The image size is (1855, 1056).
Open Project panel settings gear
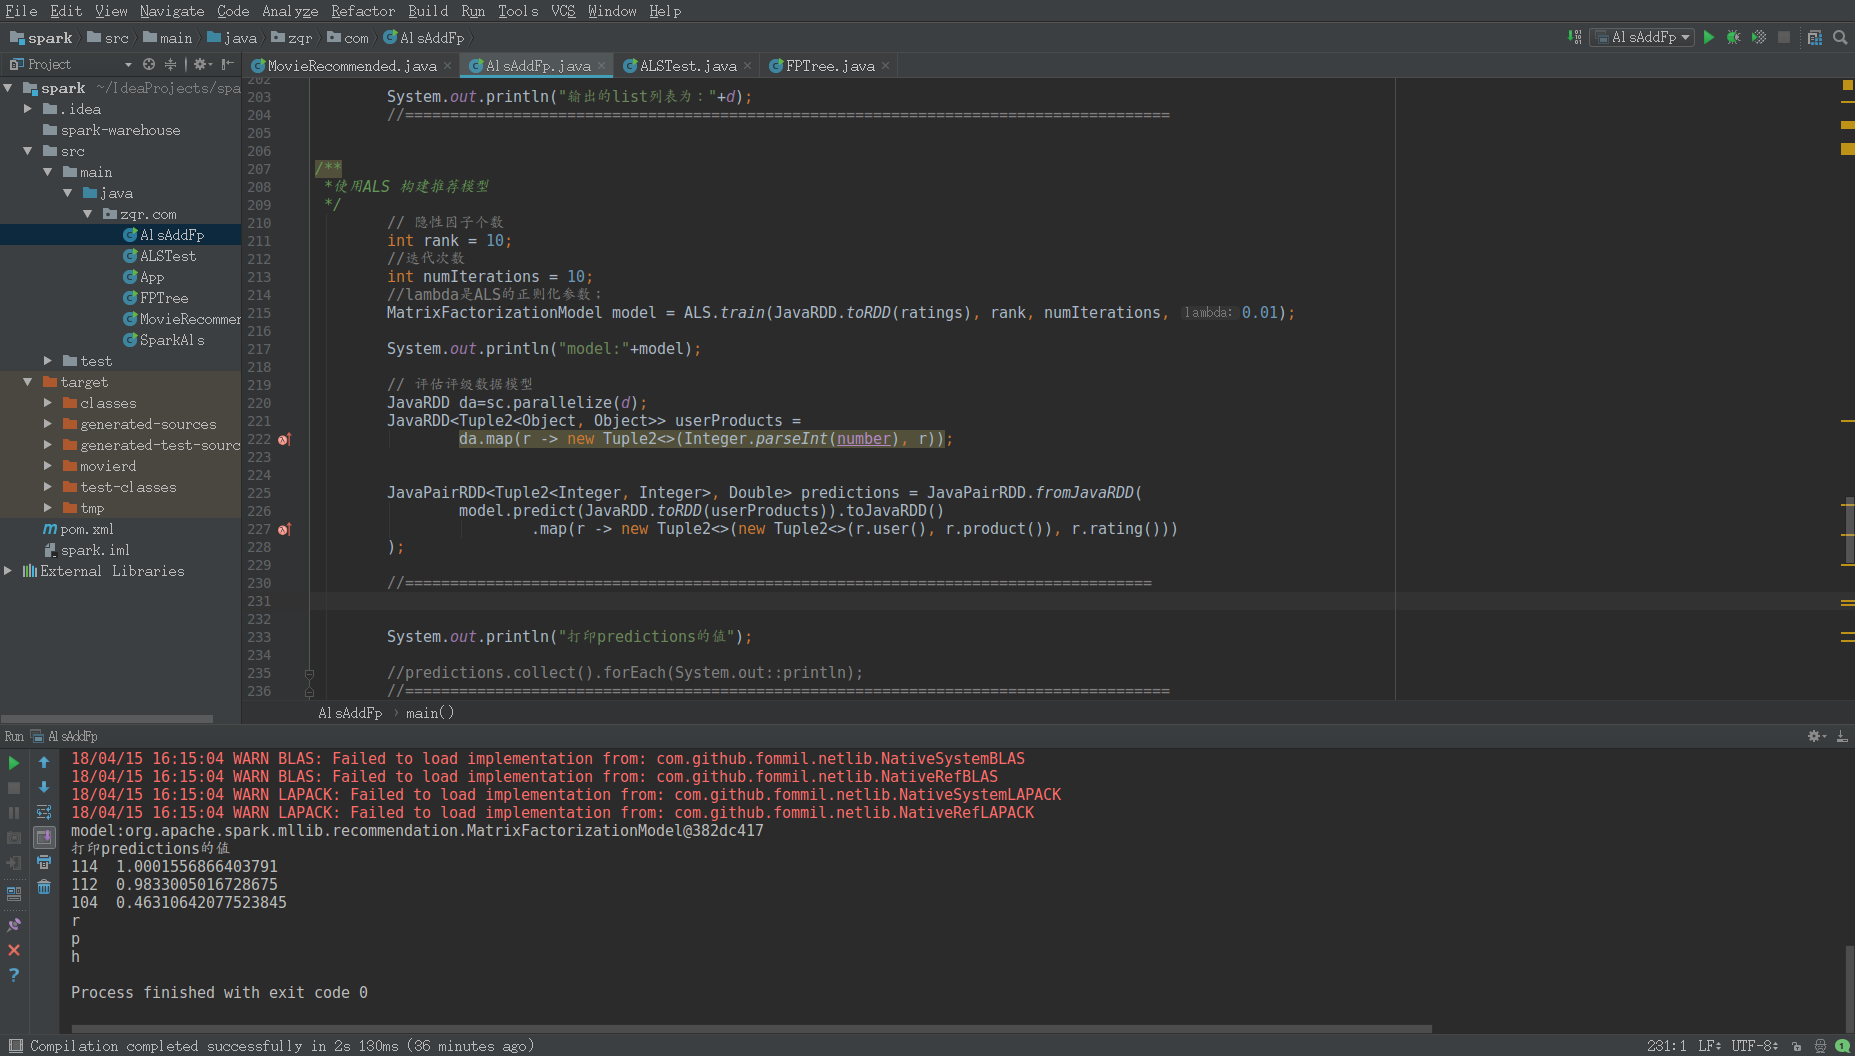pyautogui.click(x=201, y=64)
